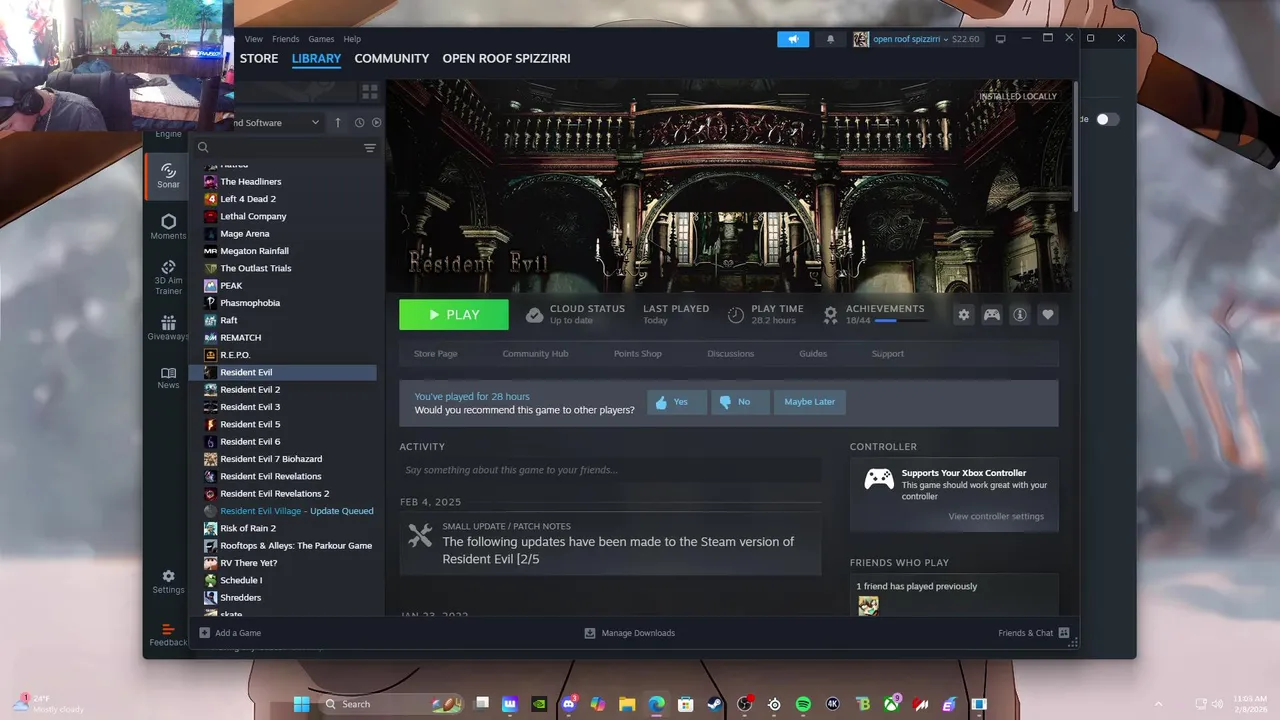Click the recent activity clock filter icon
This screenshot has width=1280, height=720.
[359, 123]
